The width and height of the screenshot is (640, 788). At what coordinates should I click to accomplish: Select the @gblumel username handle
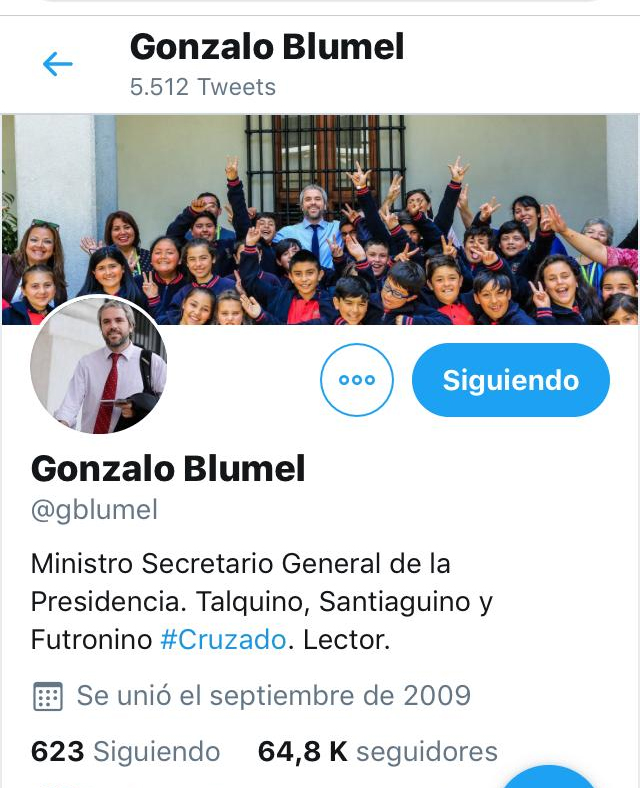(x=94, y=510)
